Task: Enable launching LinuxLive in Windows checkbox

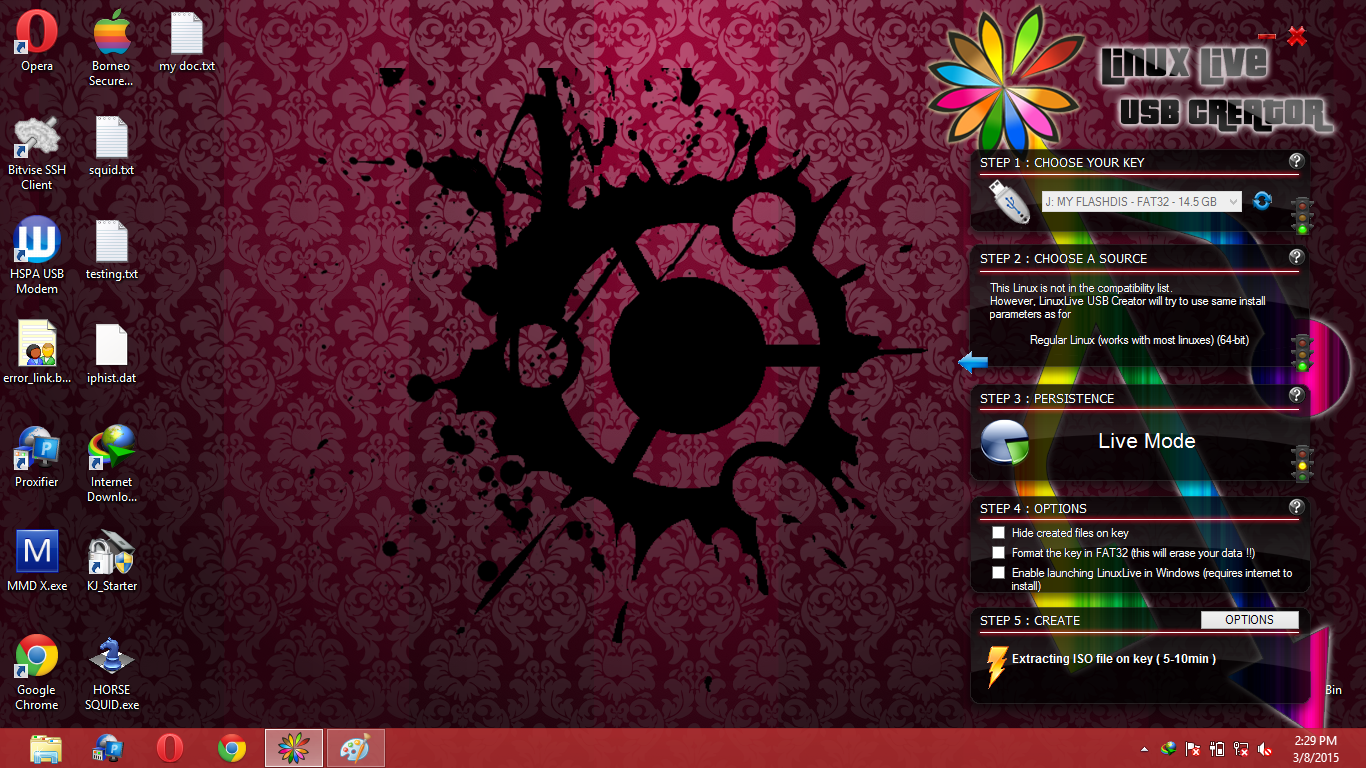Action: point(998,573)
